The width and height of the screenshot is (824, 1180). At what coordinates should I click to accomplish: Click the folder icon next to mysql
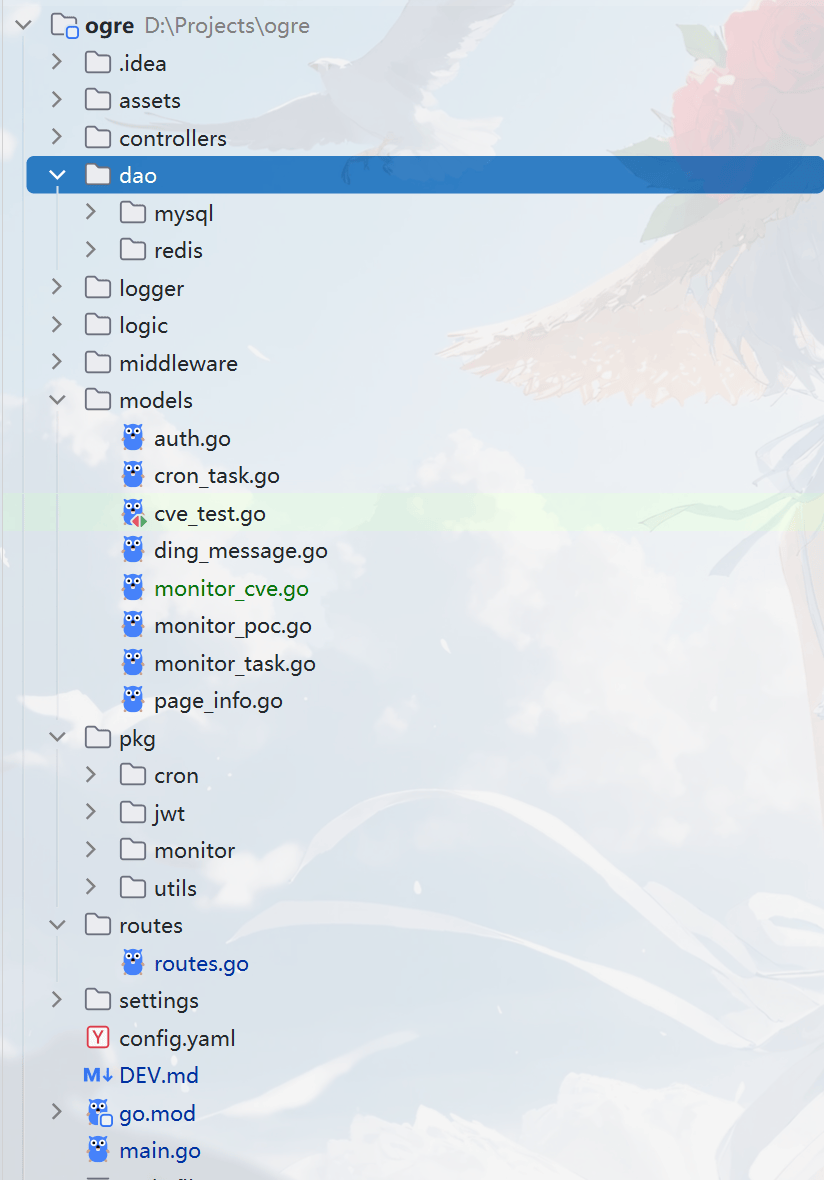(x=132, y=213)
